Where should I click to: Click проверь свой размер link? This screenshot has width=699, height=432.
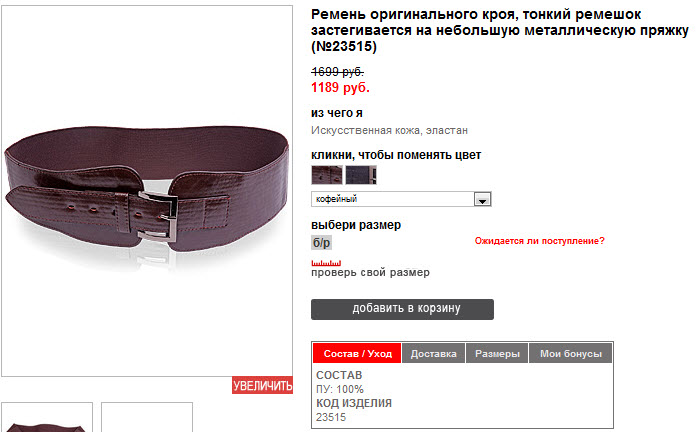pos(370,272)
